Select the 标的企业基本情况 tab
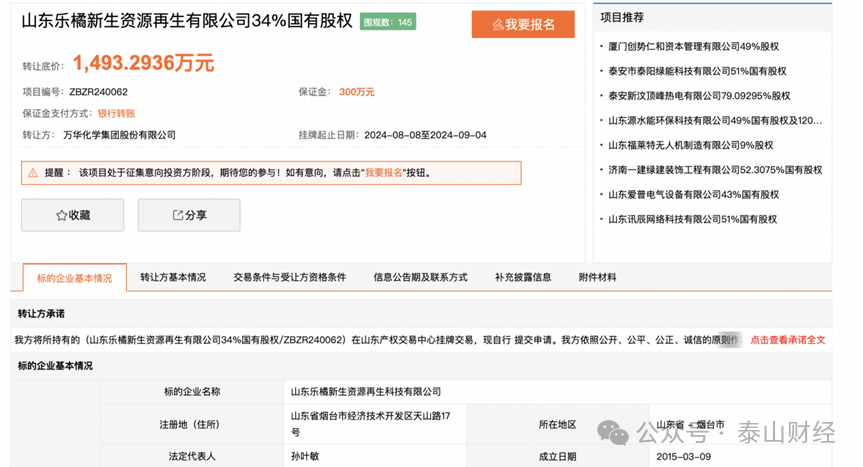Screen dimensions: 863x467 tap(74, 278)
